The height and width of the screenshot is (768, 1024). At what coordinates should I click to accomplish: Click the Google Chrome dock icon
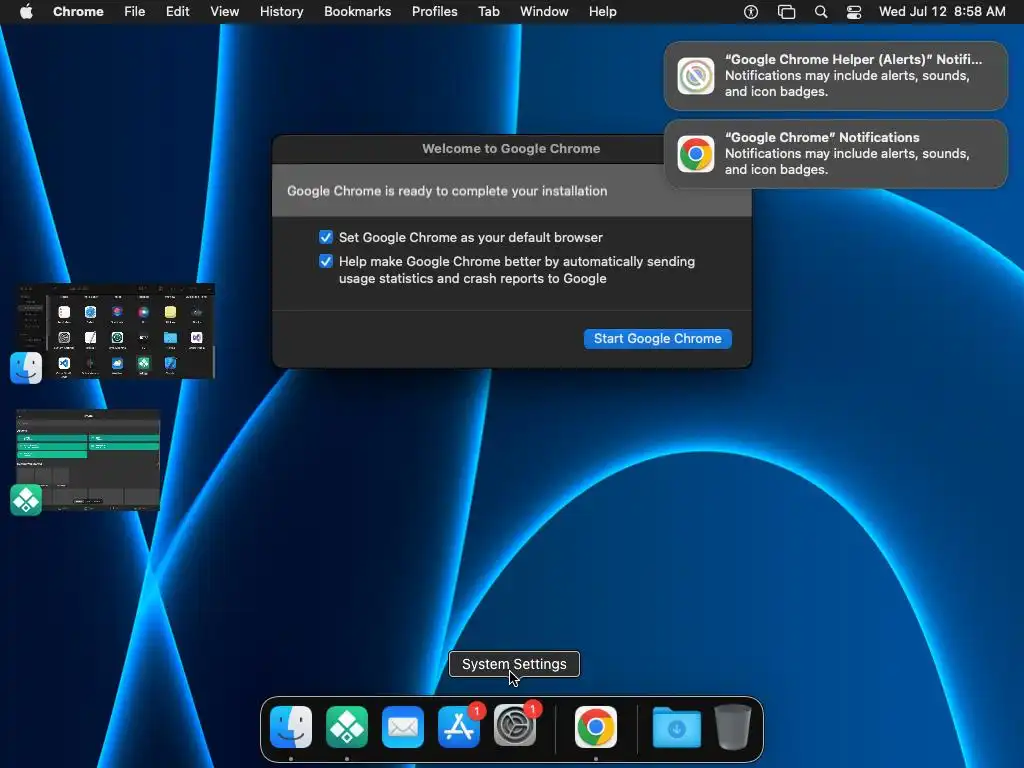click(596, 727)
